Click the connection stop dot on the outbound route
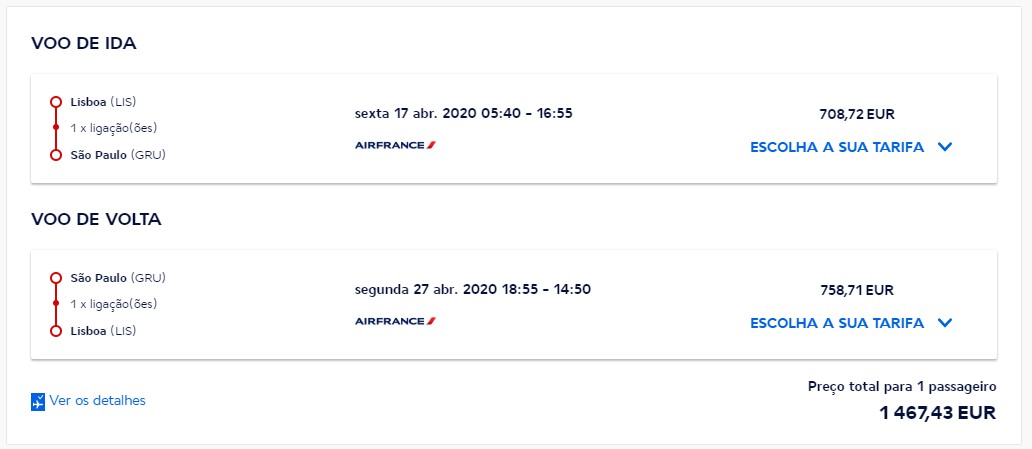 (x=56, y=128)
